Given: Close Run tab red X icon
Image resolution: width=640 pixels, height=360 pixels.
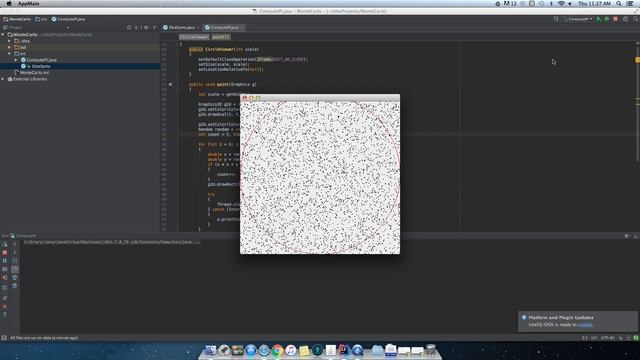Looking at the screenshot, I should coord(5,307).
